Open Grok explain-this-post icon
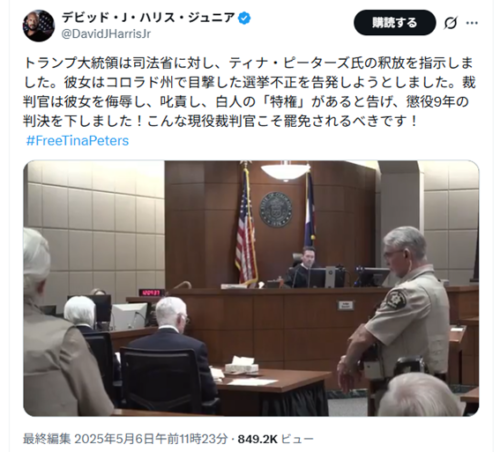The height and width of the screenshot is (452, 500). pyautogui.click(x=450, y=23)
